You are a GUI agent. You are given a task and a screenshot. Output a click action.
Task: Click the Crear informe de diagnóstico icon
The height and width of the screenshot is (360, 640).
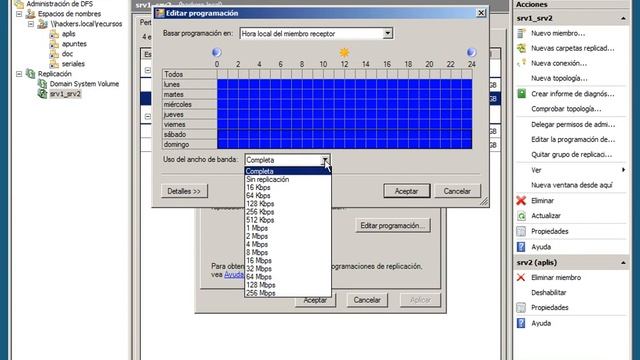tap(521, 93)
